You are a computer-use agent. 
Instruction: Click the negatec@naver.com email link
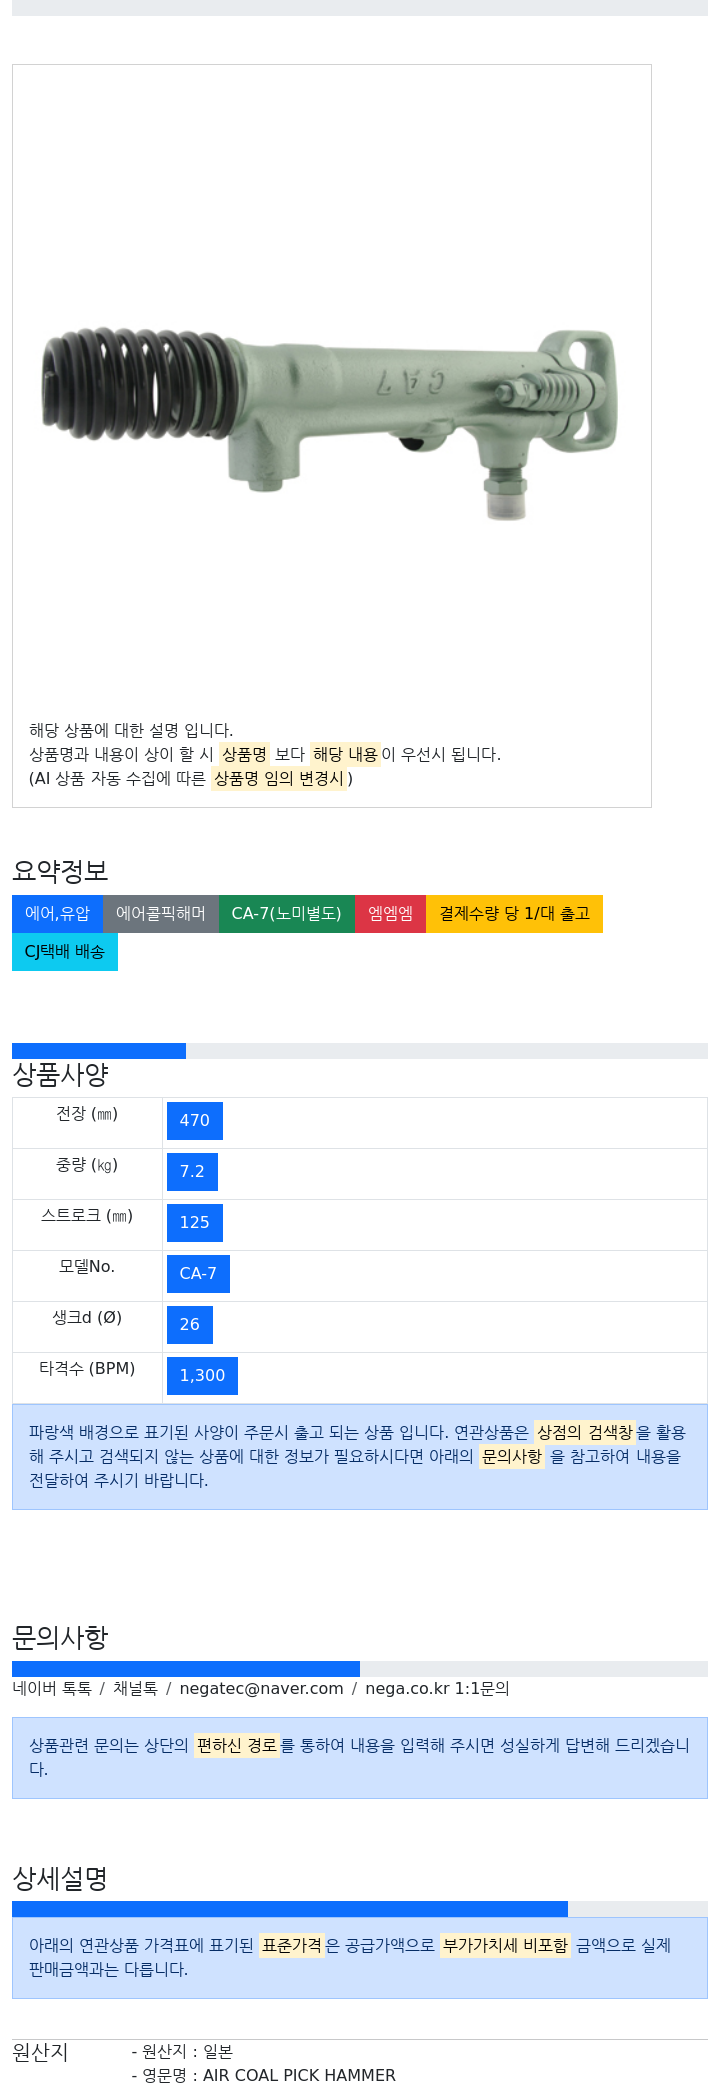point(261,1688)
